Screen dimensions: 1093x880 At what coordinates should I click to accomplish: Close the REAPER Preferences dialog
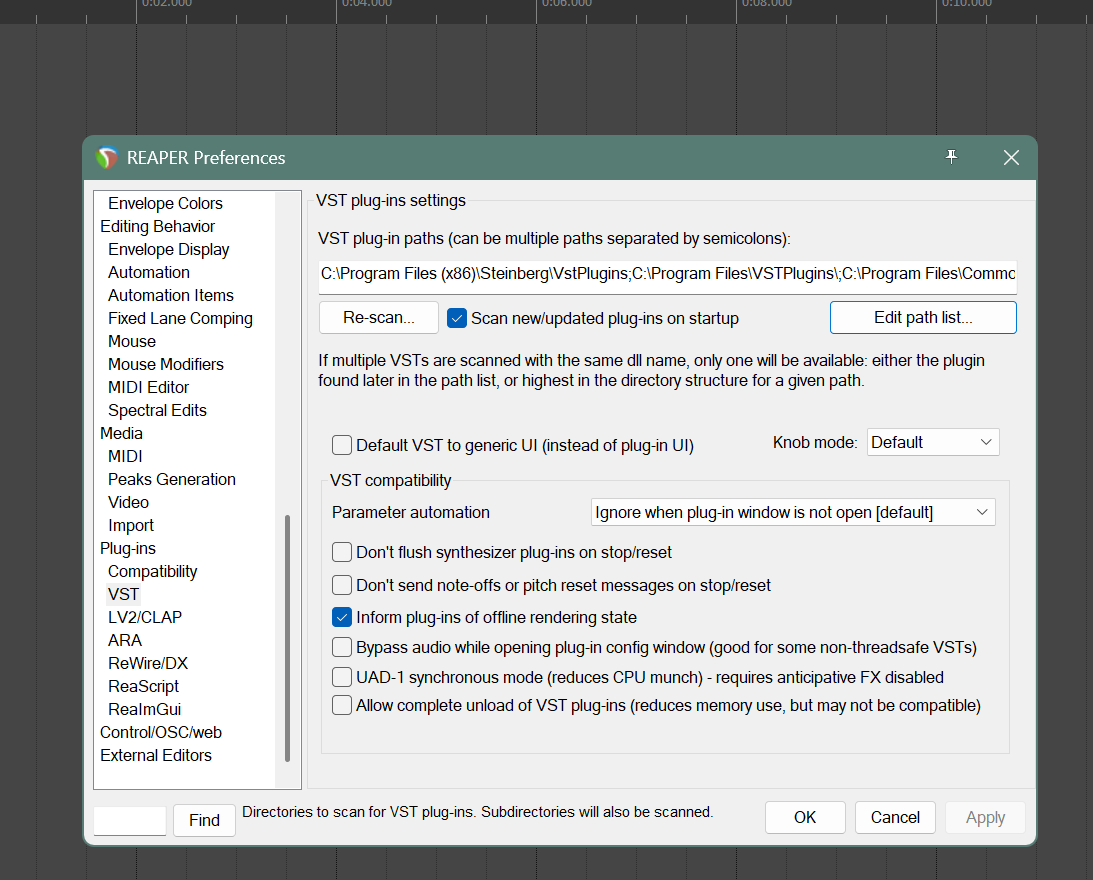coord(1011,158)
